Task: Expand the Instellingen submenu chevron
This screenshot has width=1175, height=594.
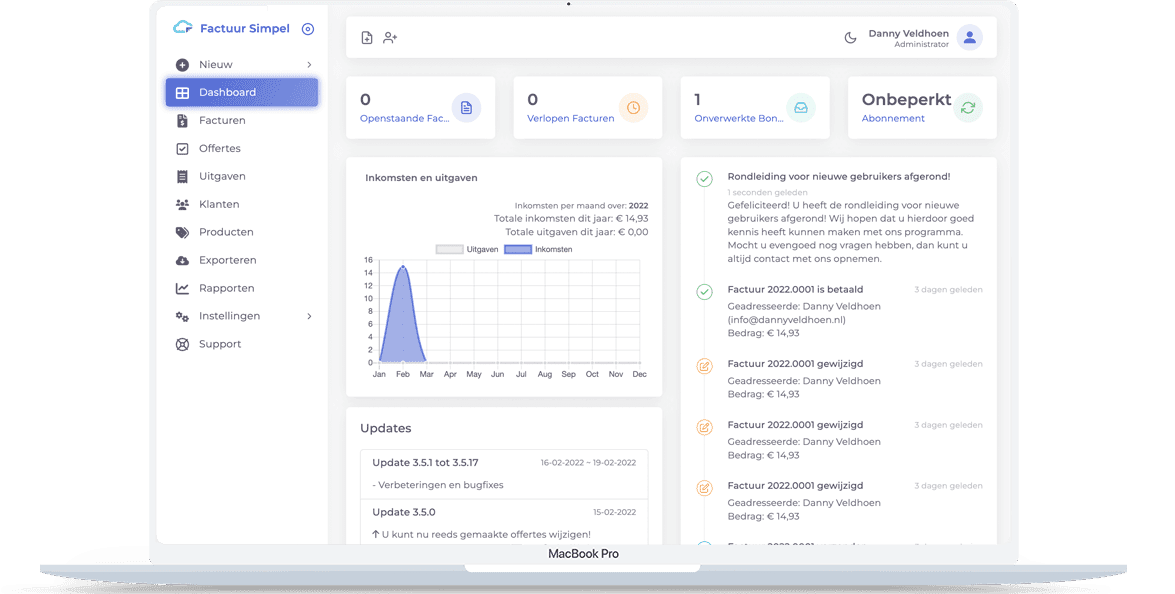Action: (308, 316)
